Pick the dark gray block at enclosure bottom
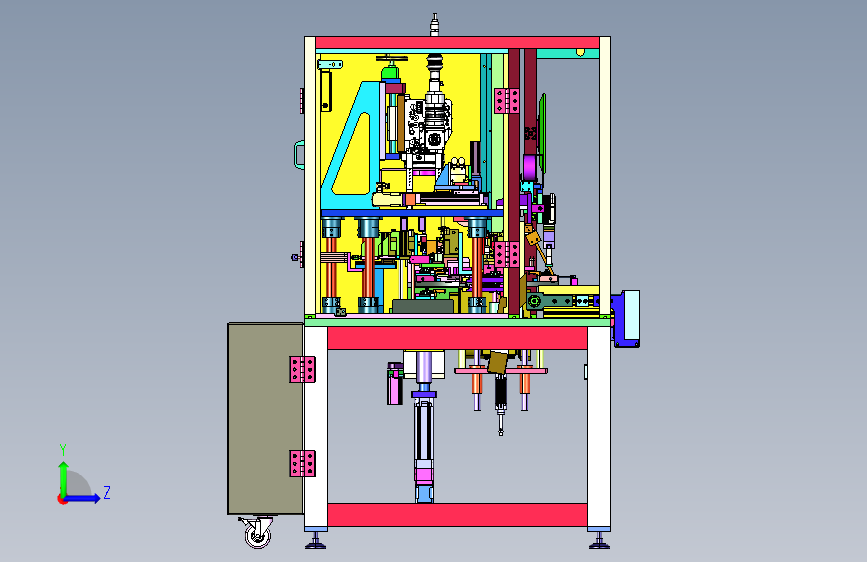The height and width of the screenshot is (562, 867). 423,306
